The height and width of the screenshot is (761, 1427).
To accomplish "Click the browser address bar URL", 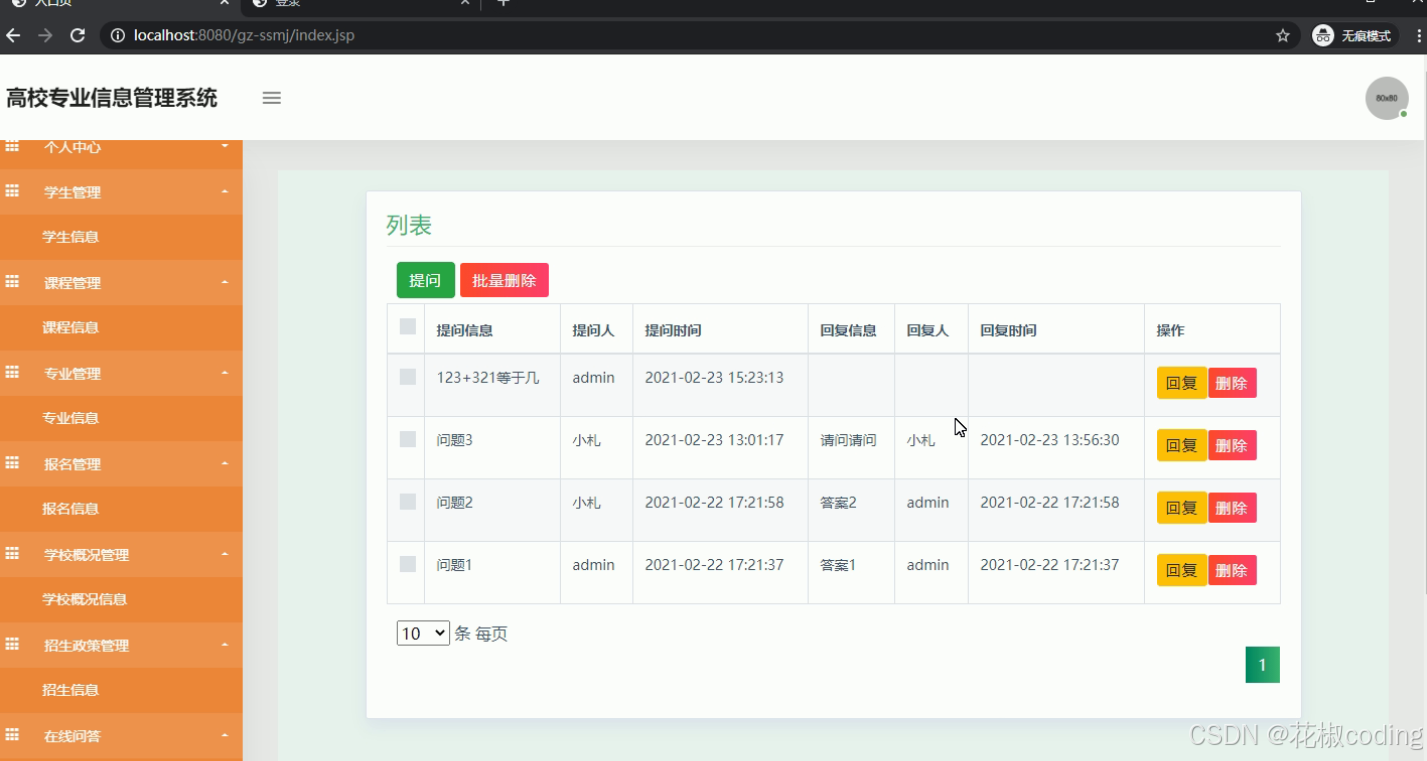I will [244, 35].
